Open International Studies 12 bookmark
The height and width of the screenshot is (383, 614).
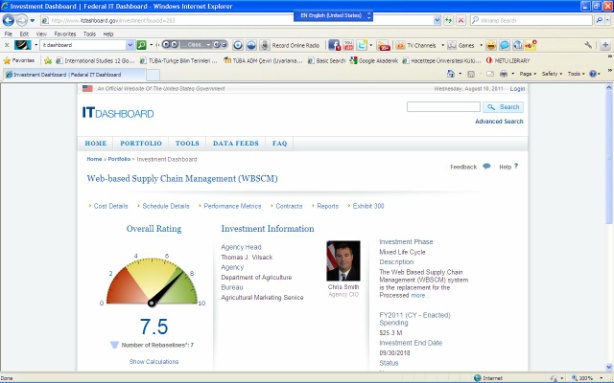click(x=95, y=60)
